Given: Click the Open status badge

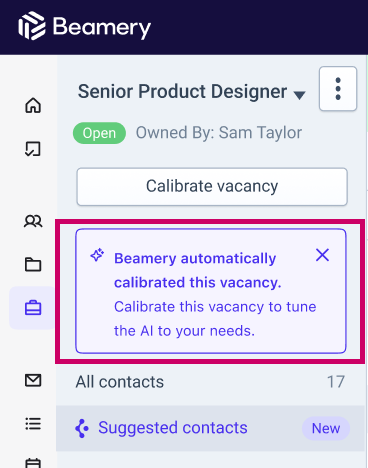Looking at the screenshot, I should coord(99,133).
